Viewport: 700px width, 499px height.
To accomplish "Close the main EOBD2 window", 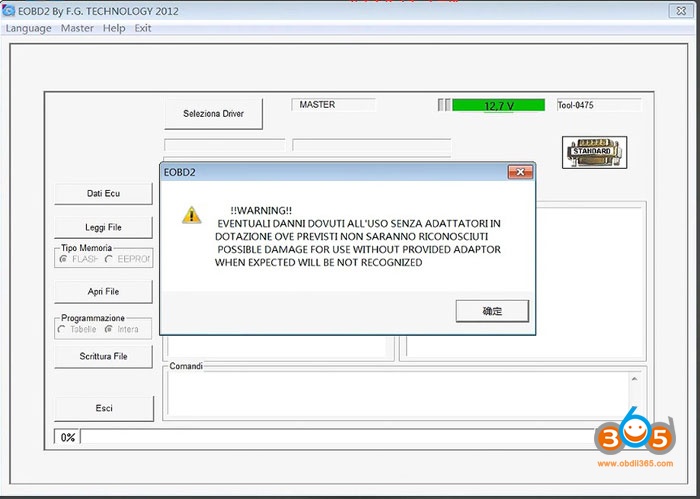I will (681, 11).
